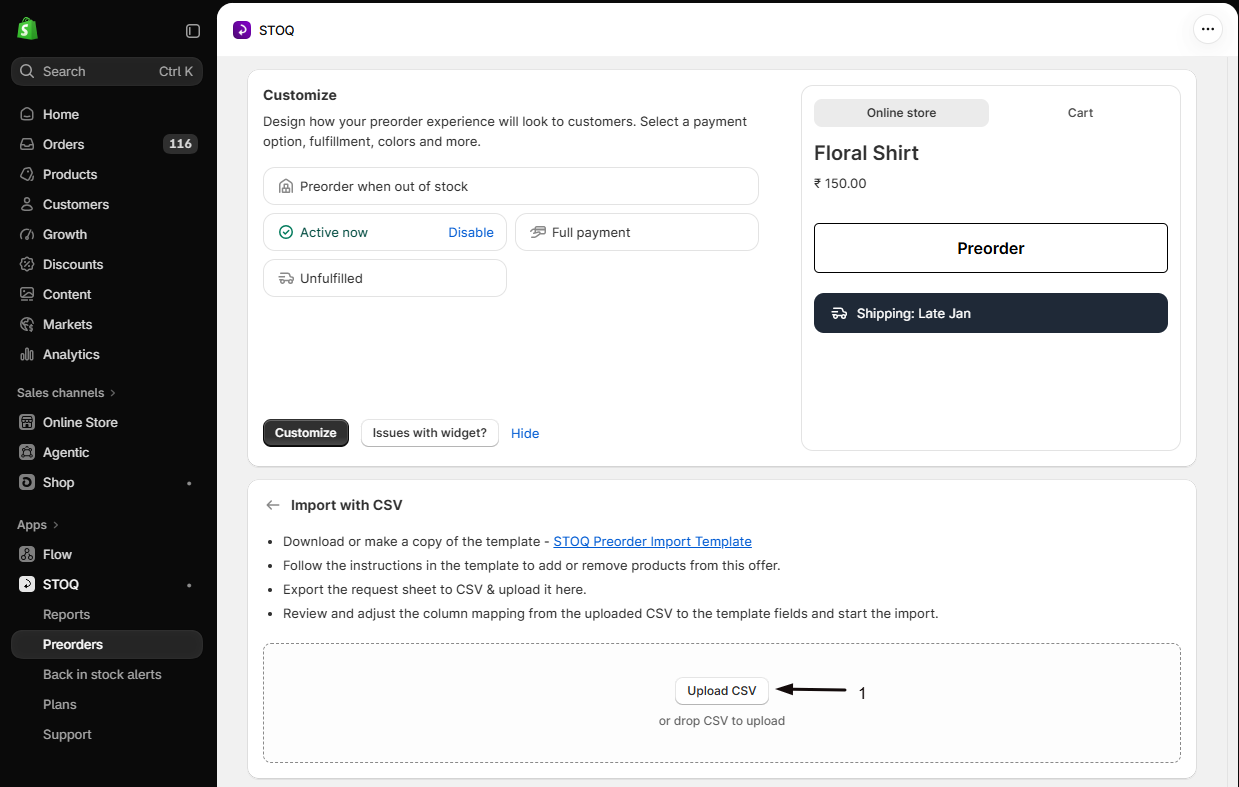The width and height of the screenshot is (1239, 787).
Task: Go to Home in the sidebar
Action: click(x=107, y=114)
